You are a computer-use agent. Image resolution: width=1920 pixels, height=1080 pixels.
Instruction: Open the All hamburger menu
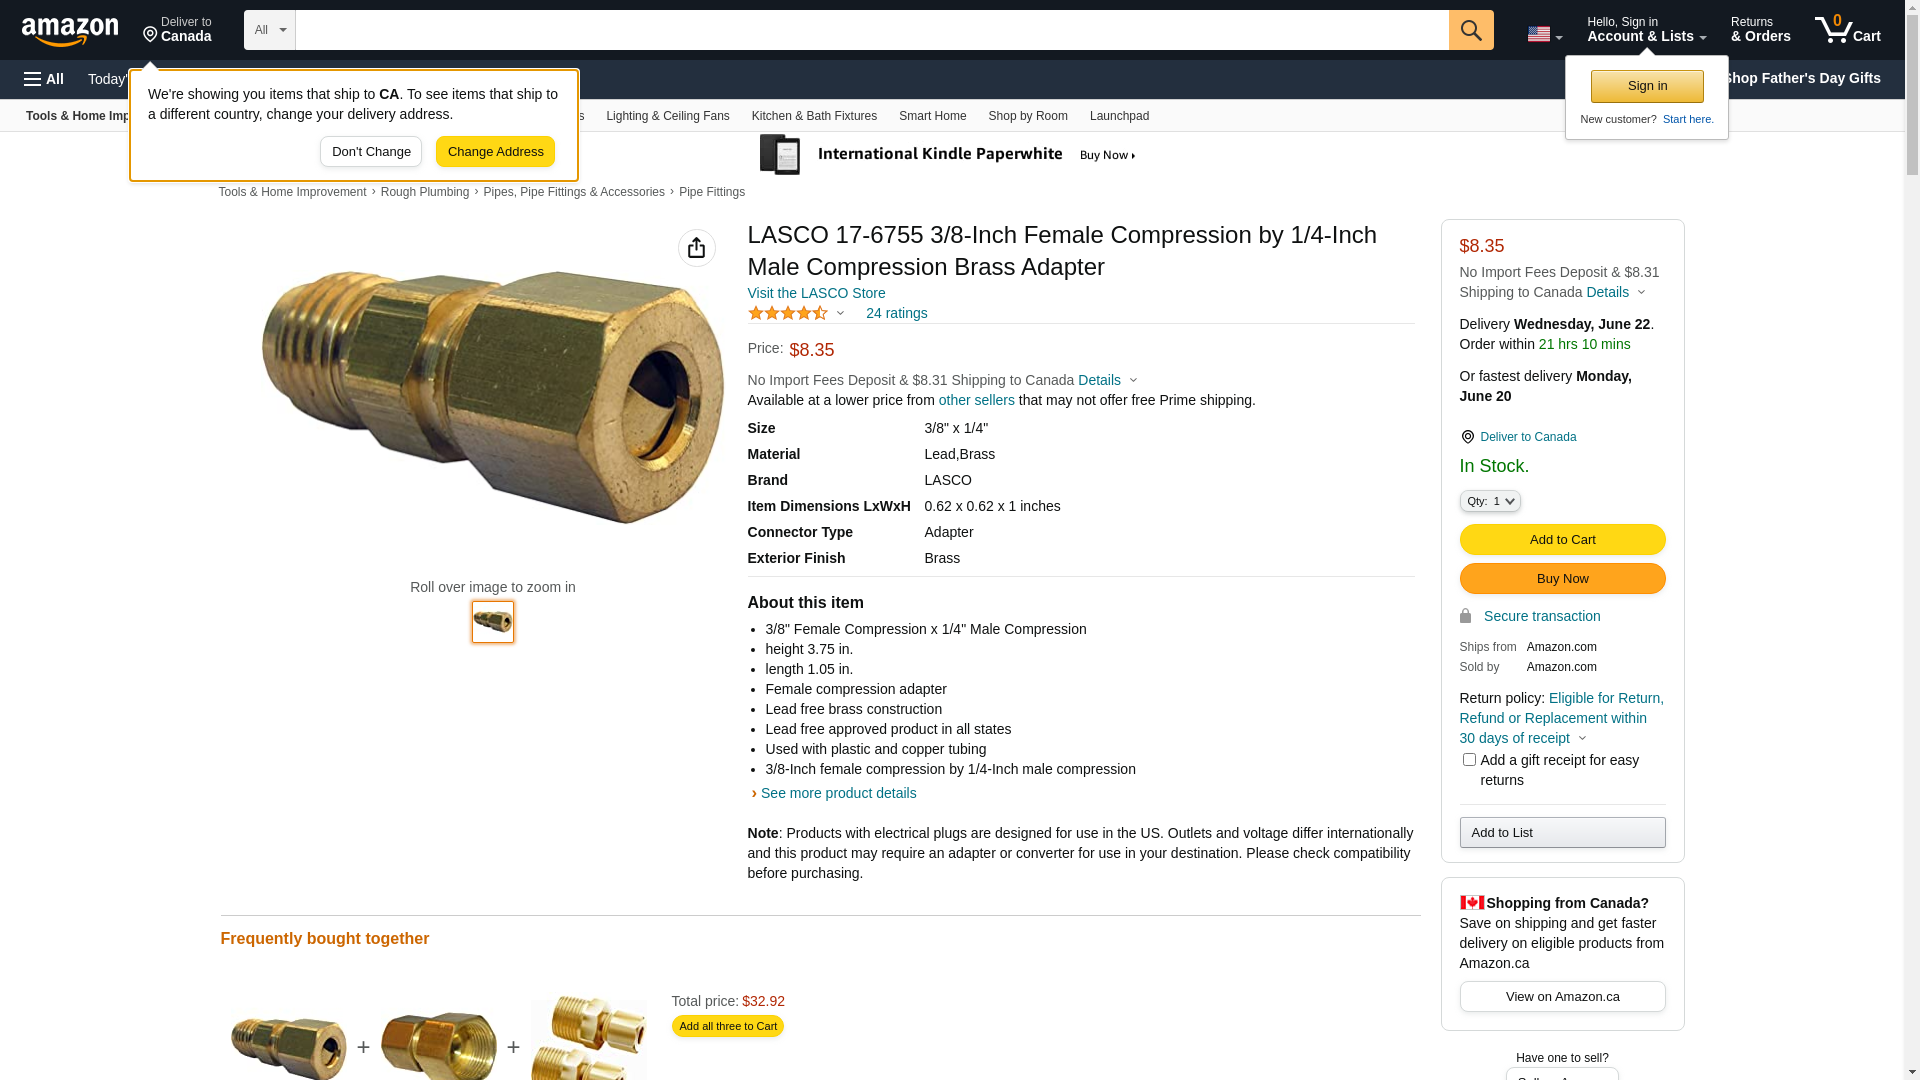point(44,79)
